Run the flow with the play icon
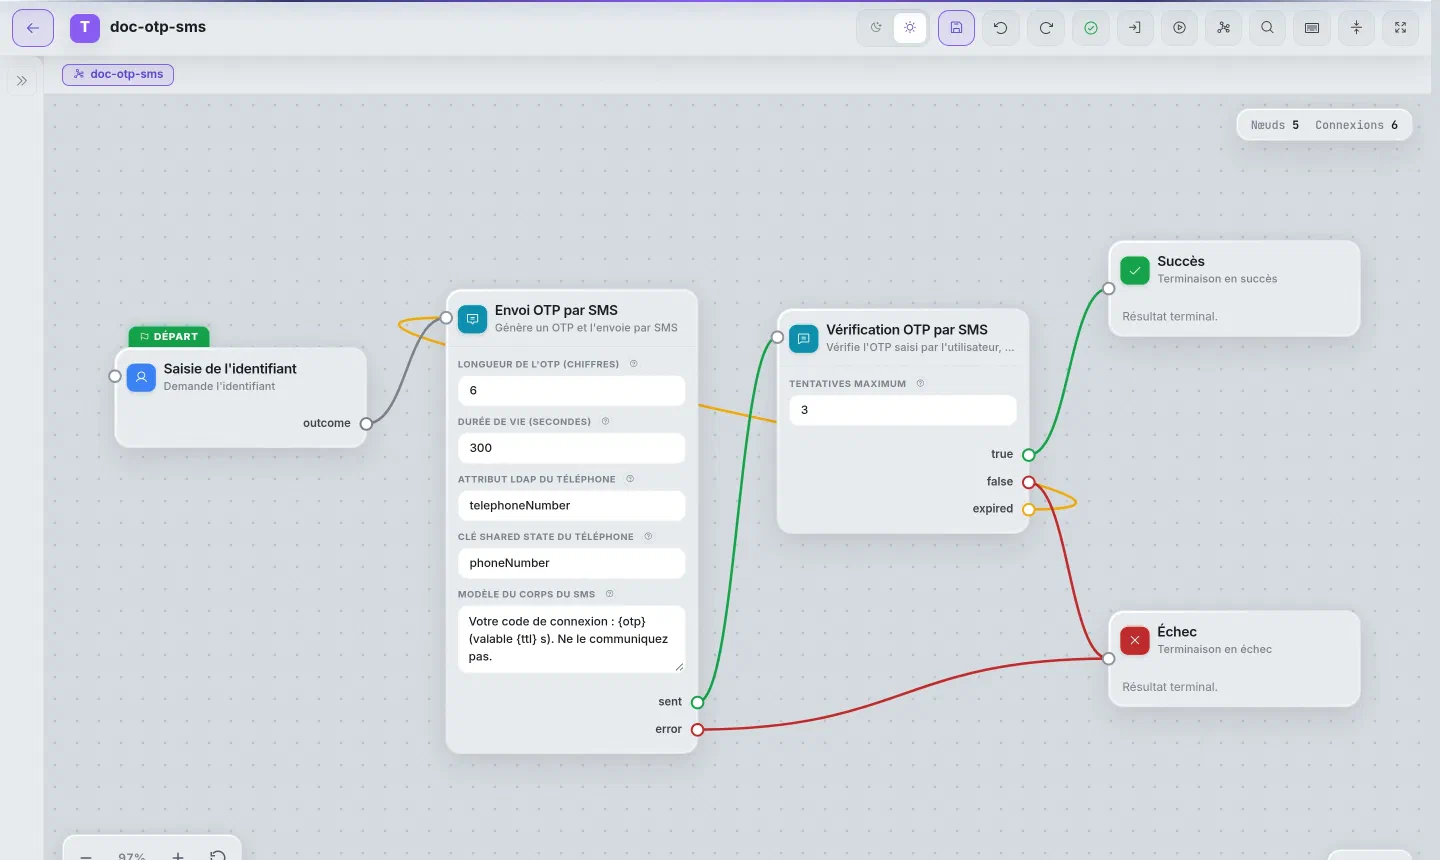This screenshot has height=860, width=1440. pyautogui.click(x=1180, y=28)
